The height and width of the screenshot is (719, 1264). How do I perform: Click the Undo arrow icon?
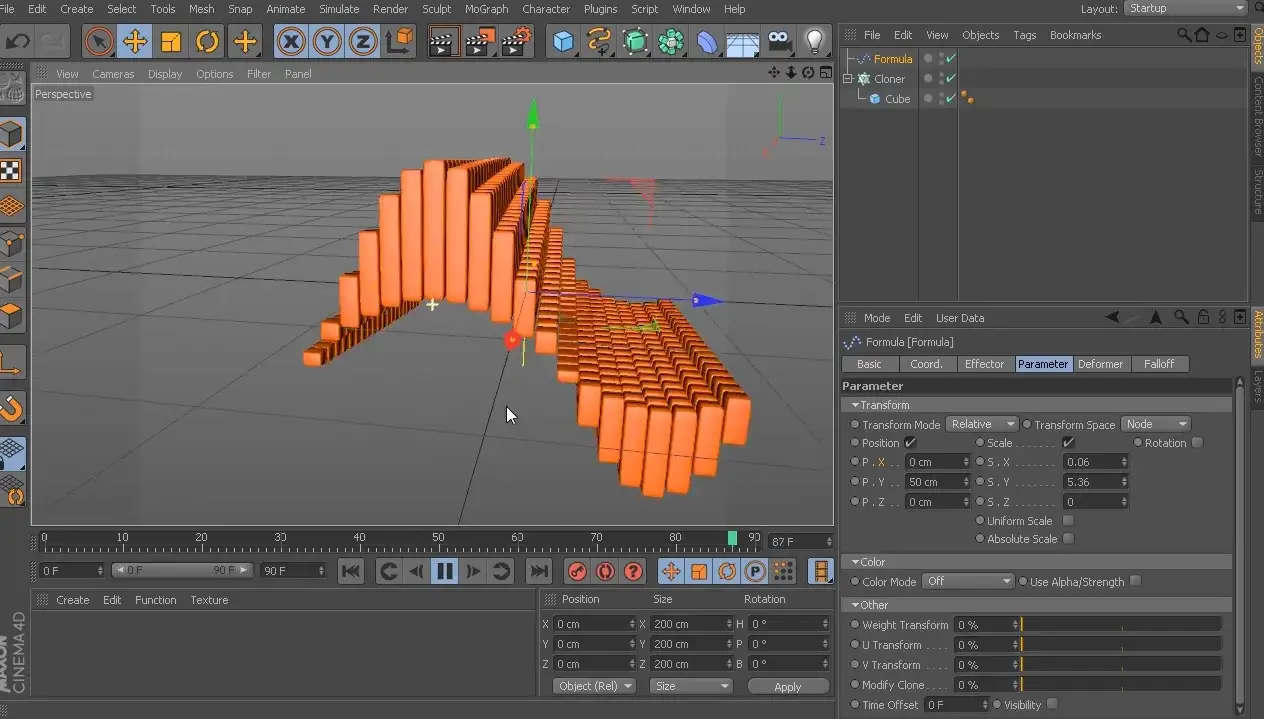[18, 41]
